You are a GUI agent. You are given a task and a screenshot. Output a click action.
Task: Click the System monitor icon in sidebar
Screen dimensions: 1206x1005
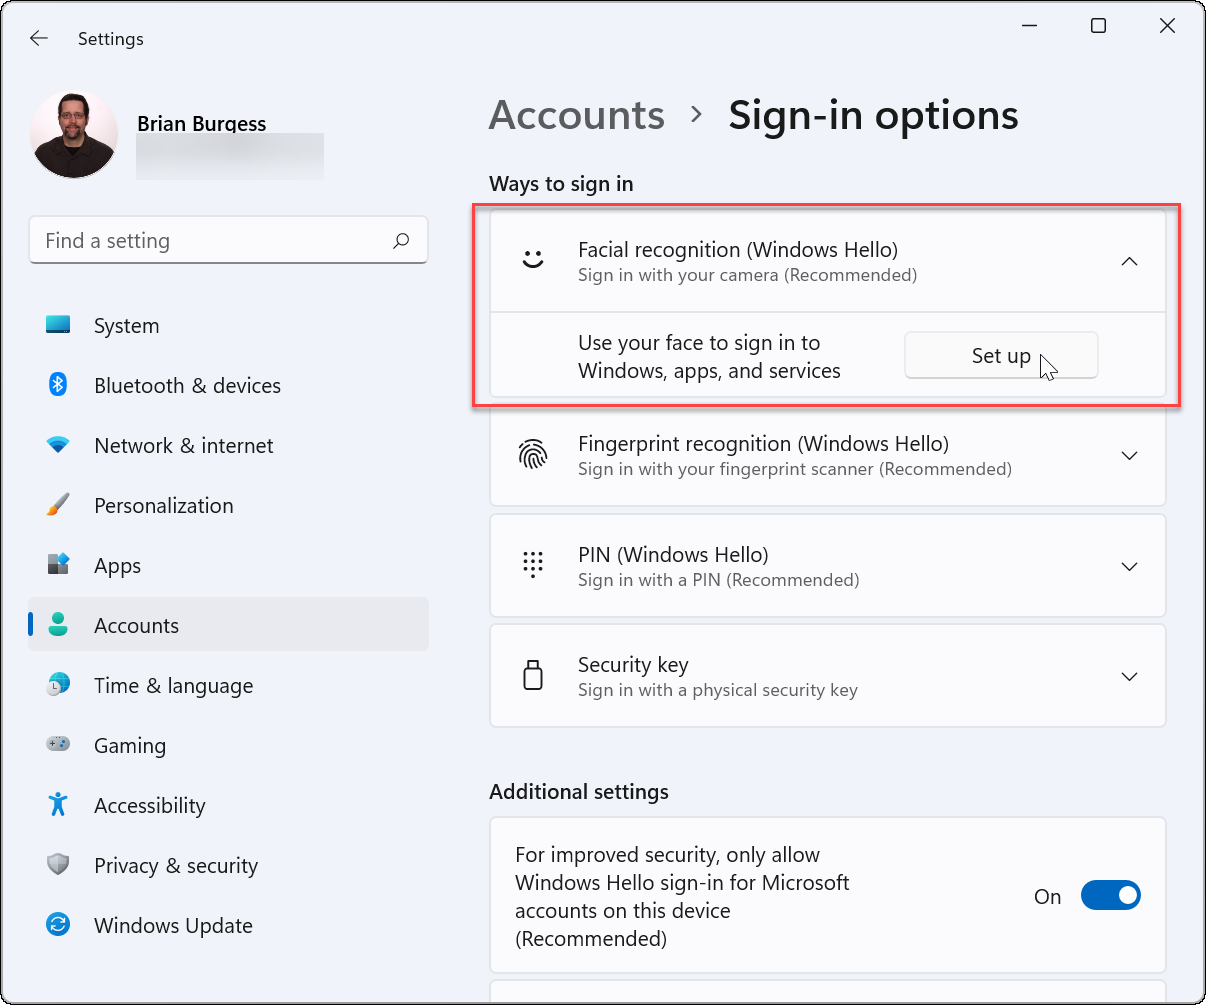pyautogui.click(x=58, y=325)
